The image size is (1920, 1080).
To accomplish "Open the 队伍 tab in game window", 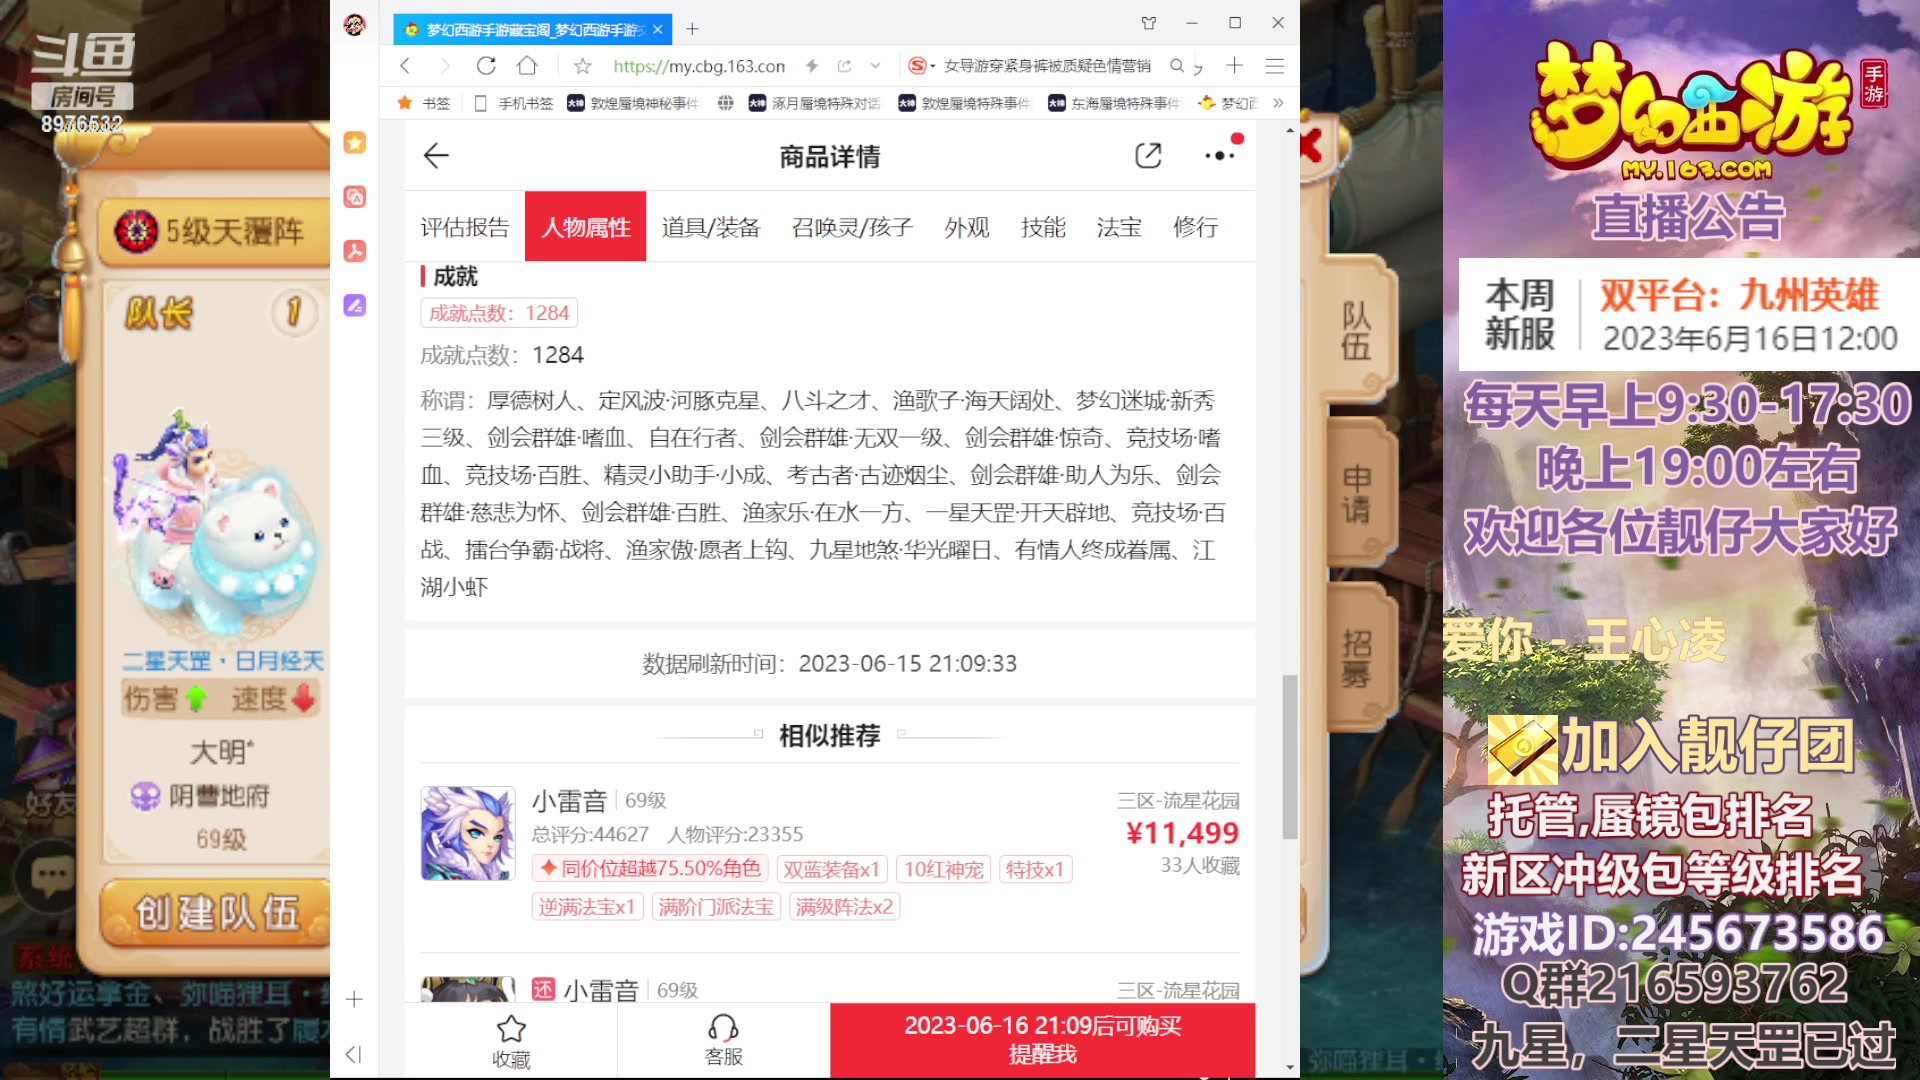I will pyautogui.click(x=1356, y=330).
